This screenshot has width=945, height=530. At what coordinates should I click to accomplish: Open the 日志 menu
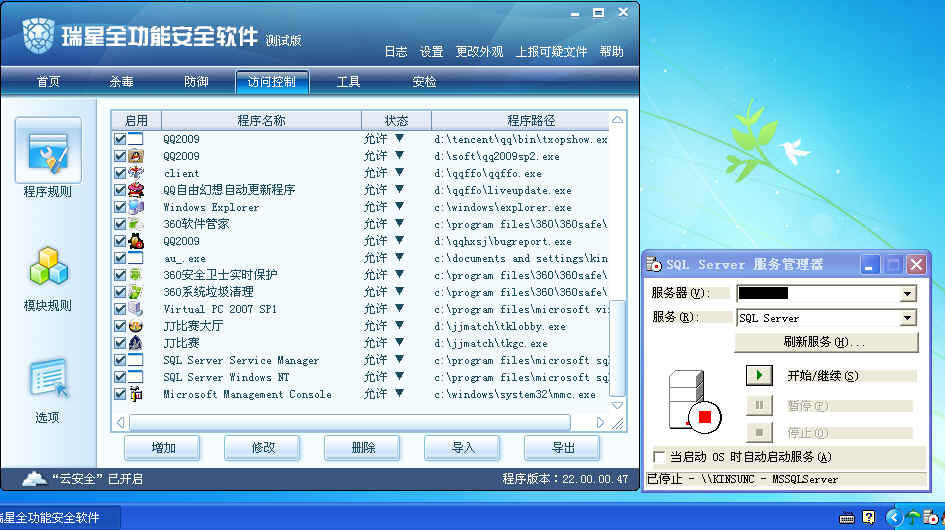tap(395, 52)
